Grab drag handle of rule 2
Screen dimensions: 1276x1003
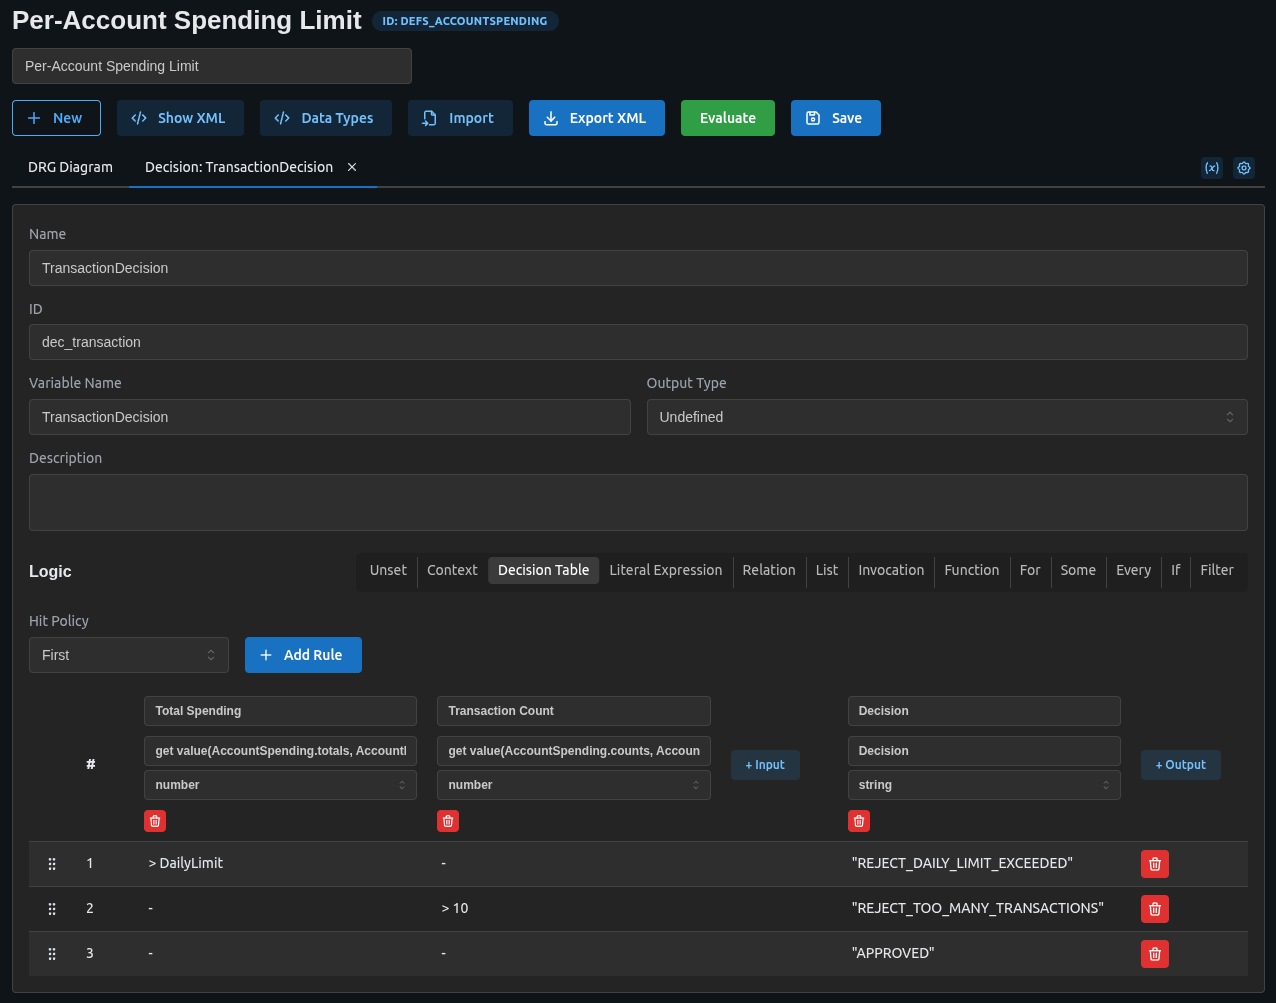(52, 909)
